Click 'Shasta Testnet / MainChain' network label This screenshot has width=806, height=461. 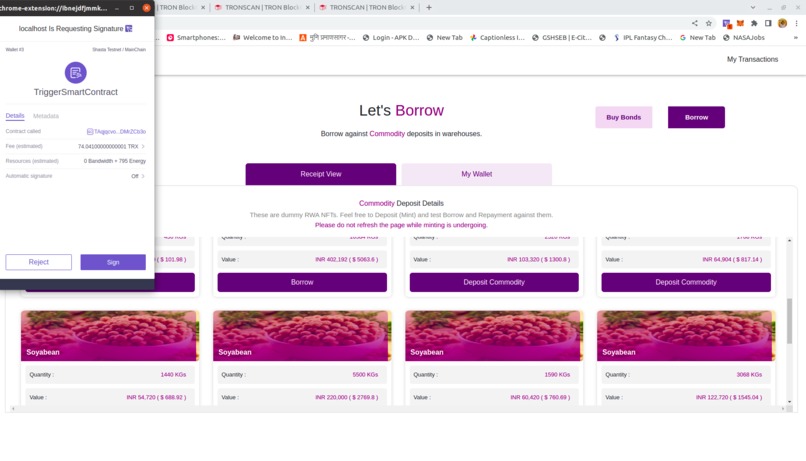point(119,50)
